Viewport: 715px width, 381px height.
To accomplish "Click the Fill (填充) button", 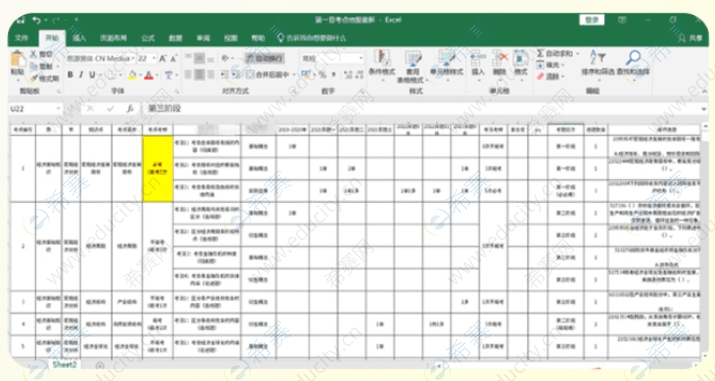I will tap(551, 65).
